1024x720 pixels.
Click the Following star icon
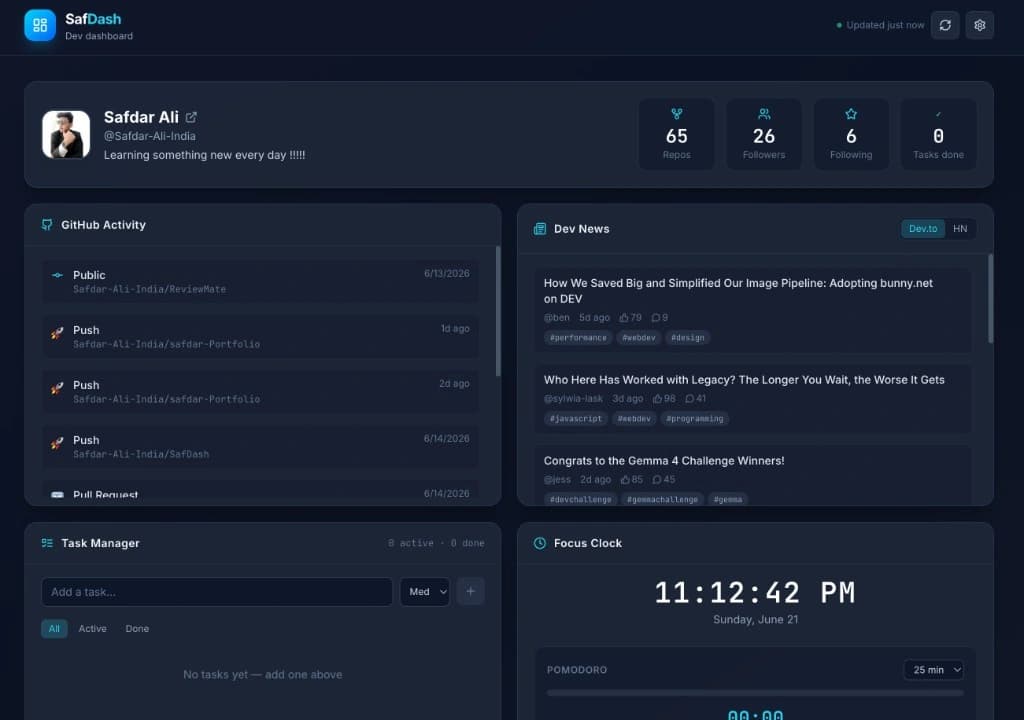851,114
